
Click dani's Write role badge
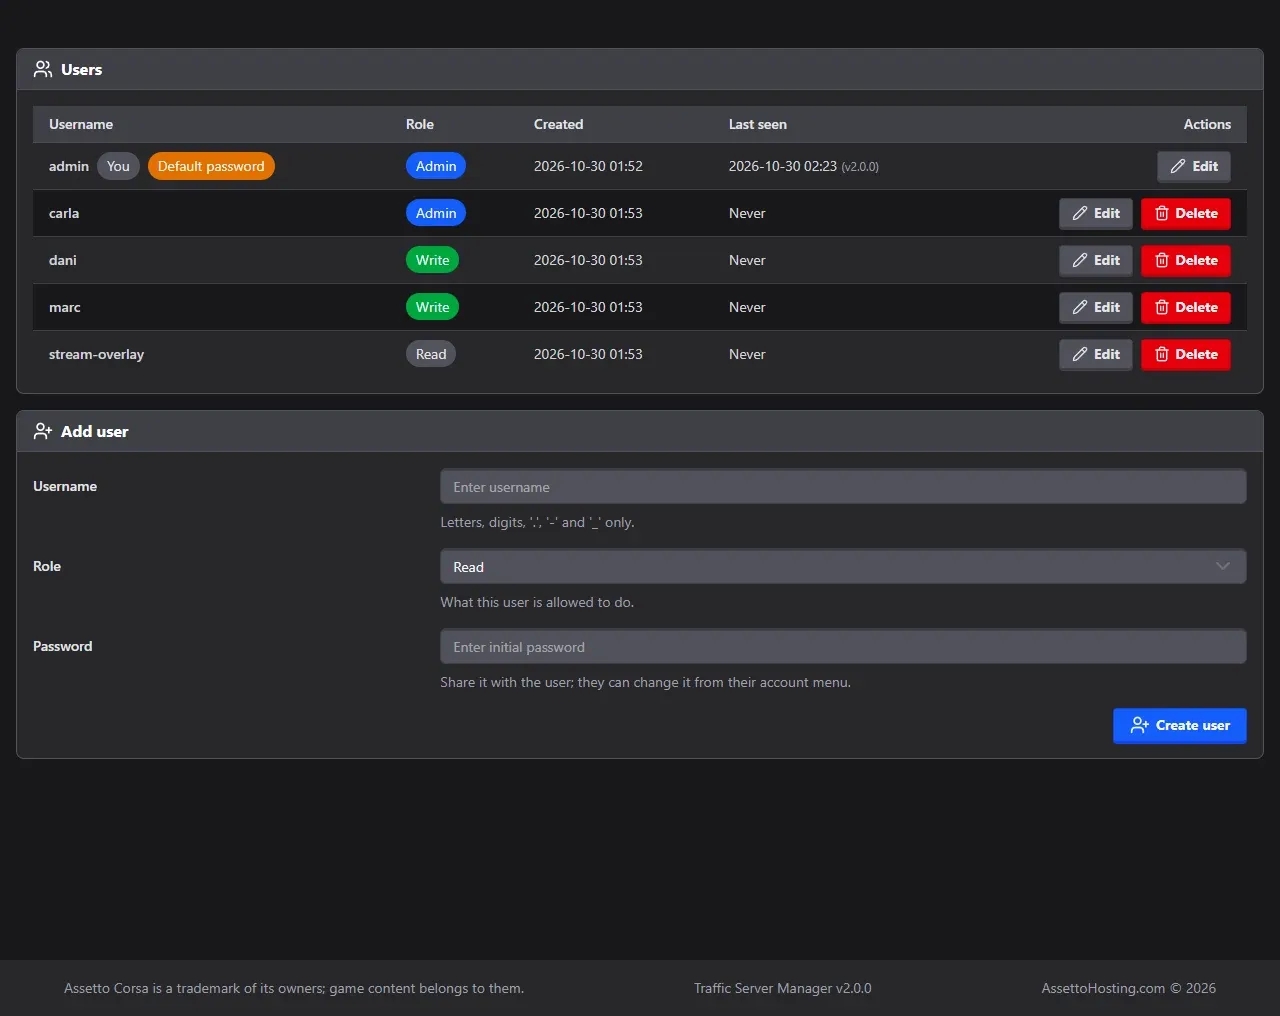click(x=432, y=260)
